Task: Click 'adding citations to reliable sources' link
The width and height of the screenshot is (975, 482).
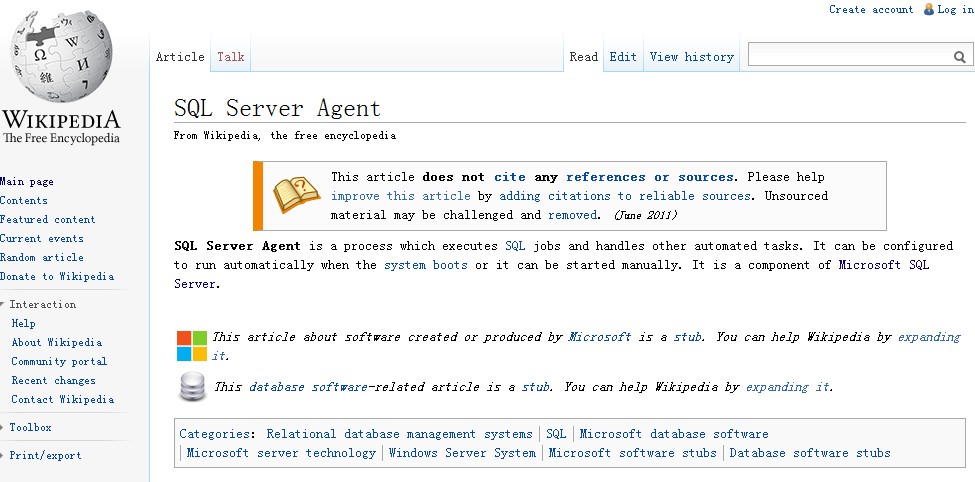Action: click(624, 196)
